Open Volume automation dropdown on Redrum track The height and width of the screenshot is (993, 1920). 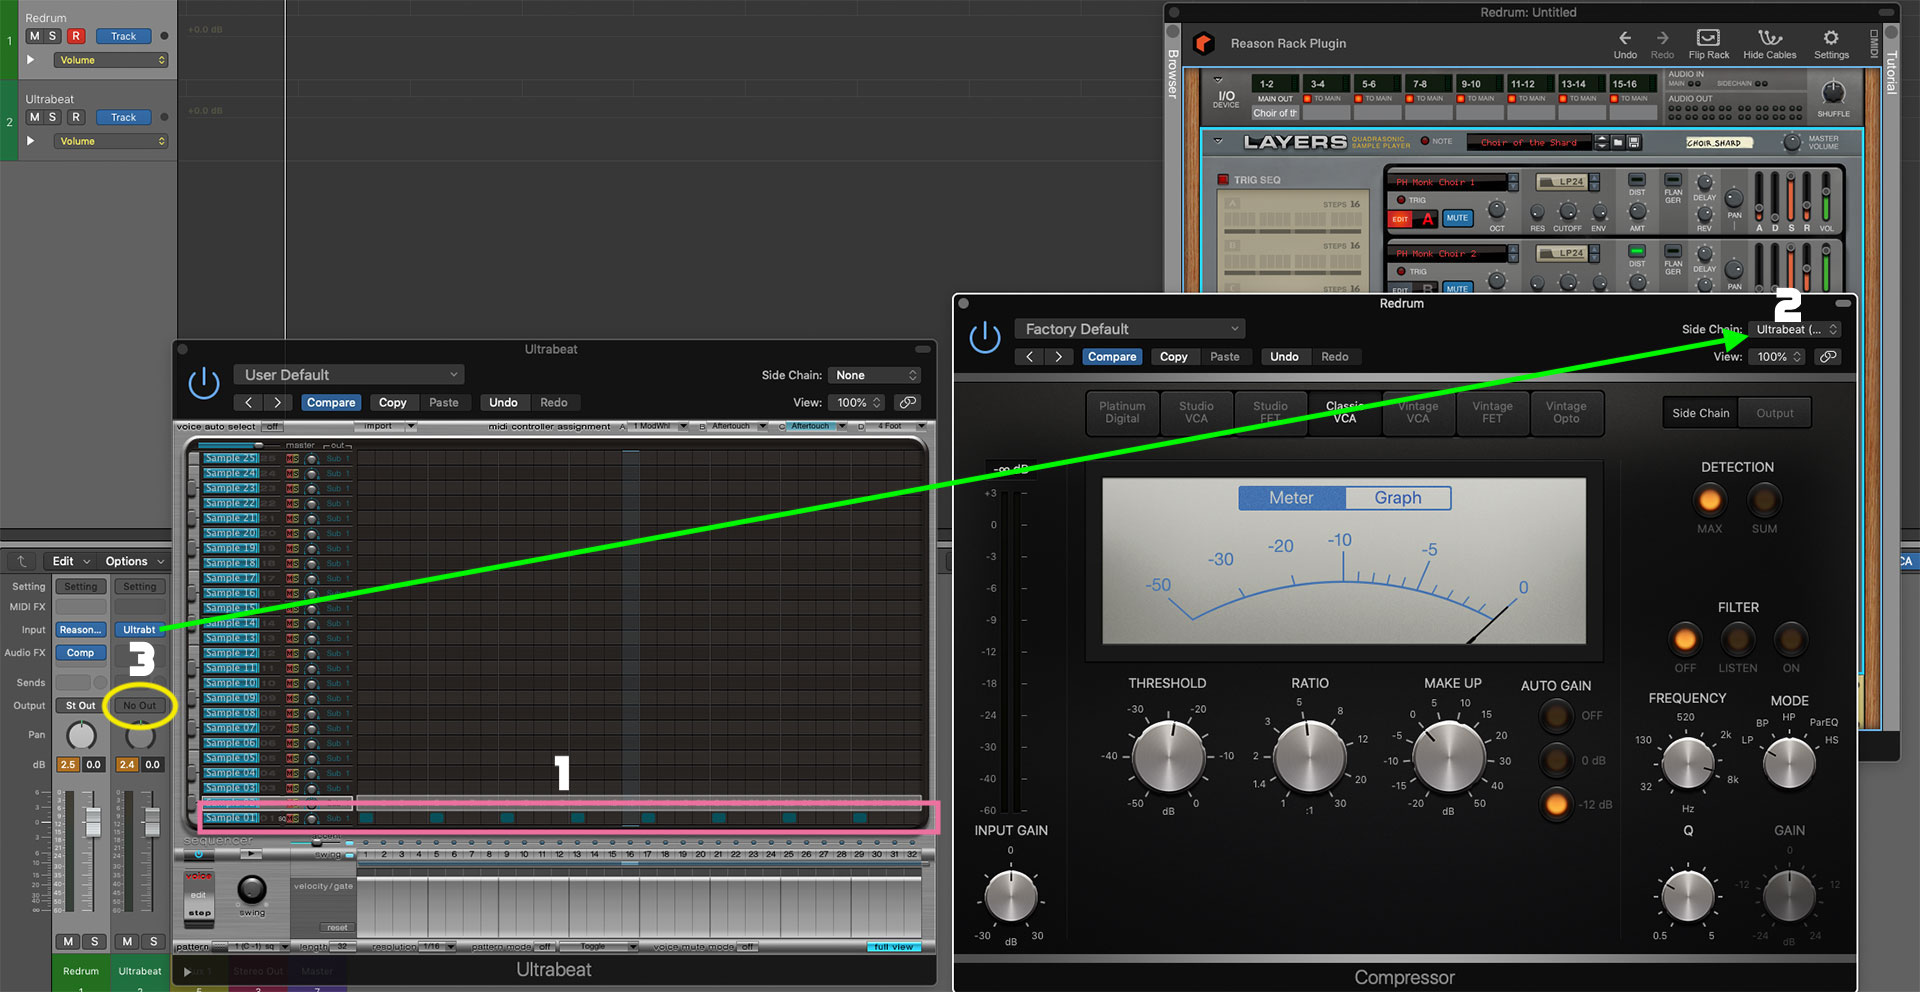coord(110,60)
